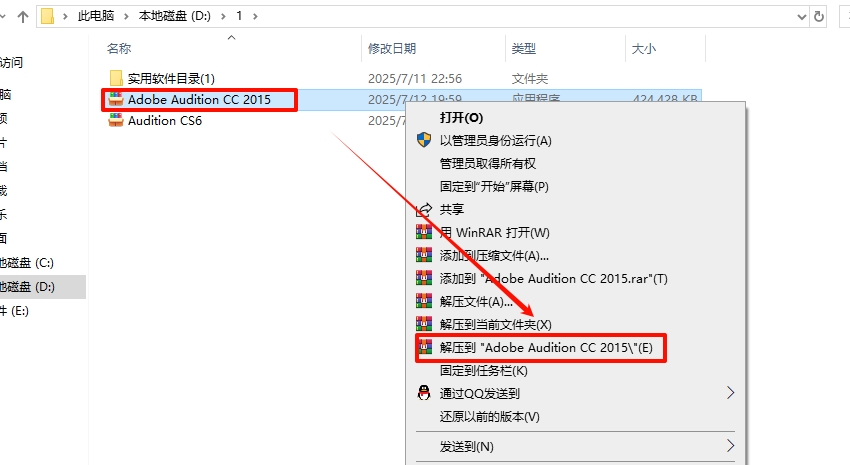
Task: Refresh the folder with the refresh button
Action: [819, 17]
